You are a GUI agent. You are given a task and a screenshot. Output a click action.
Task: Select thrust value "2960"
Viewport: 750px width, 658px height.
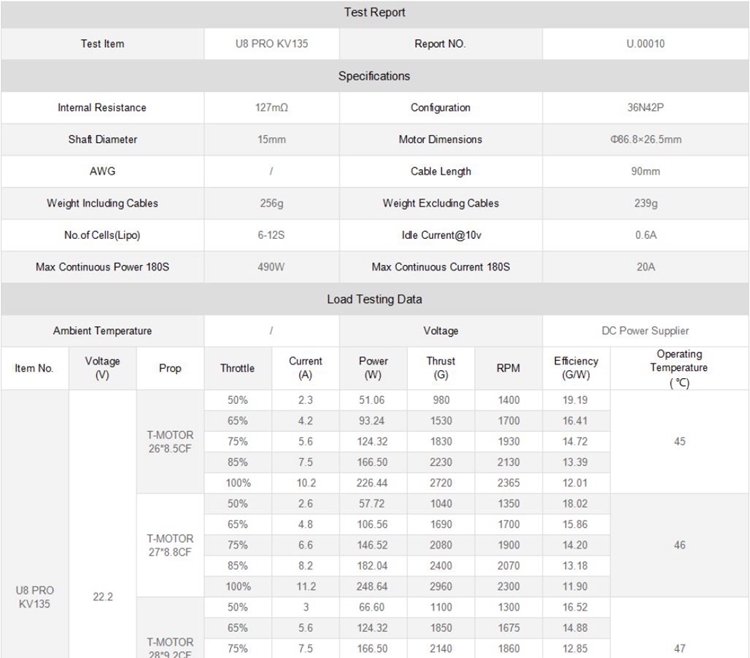coord(440,587)
